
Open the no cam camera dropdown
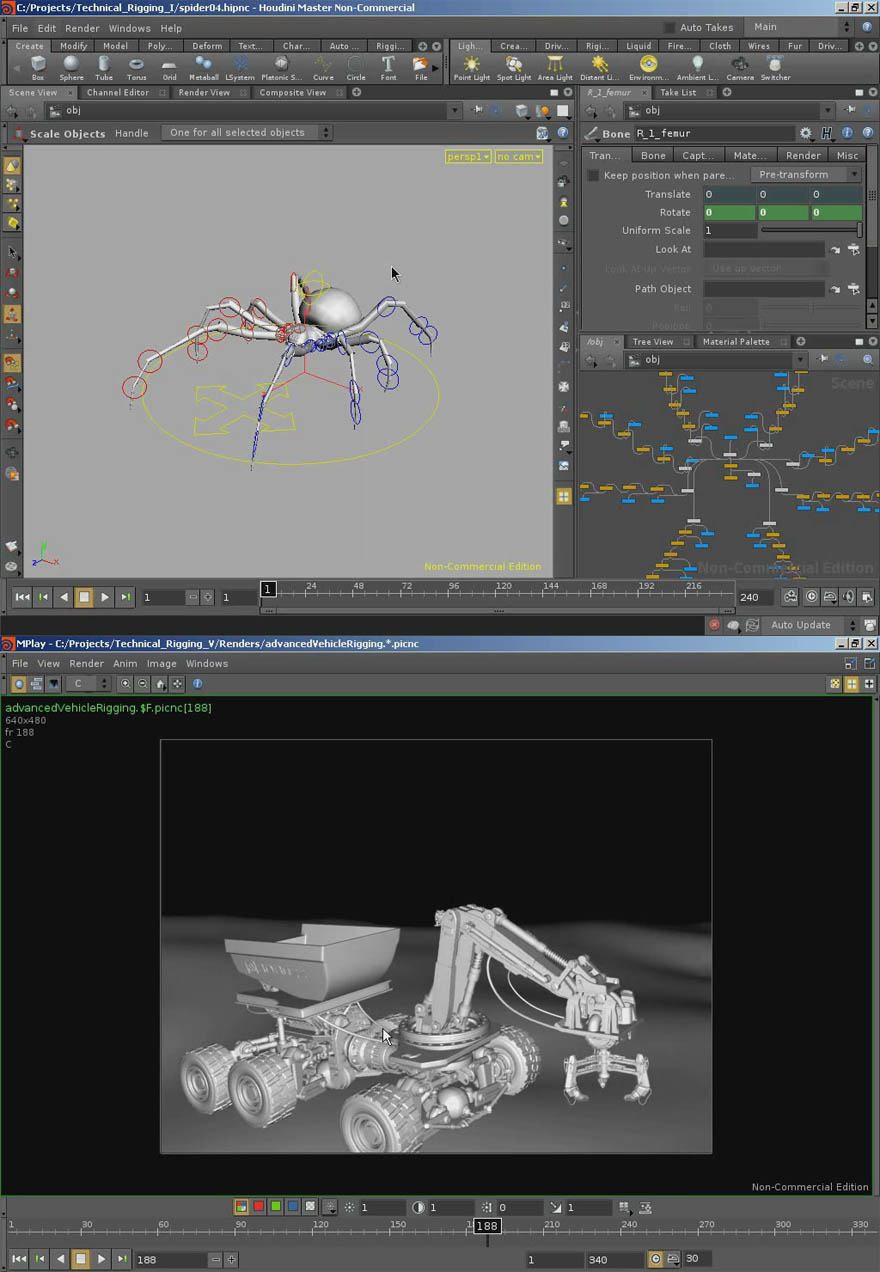click(x=519, y=157)
